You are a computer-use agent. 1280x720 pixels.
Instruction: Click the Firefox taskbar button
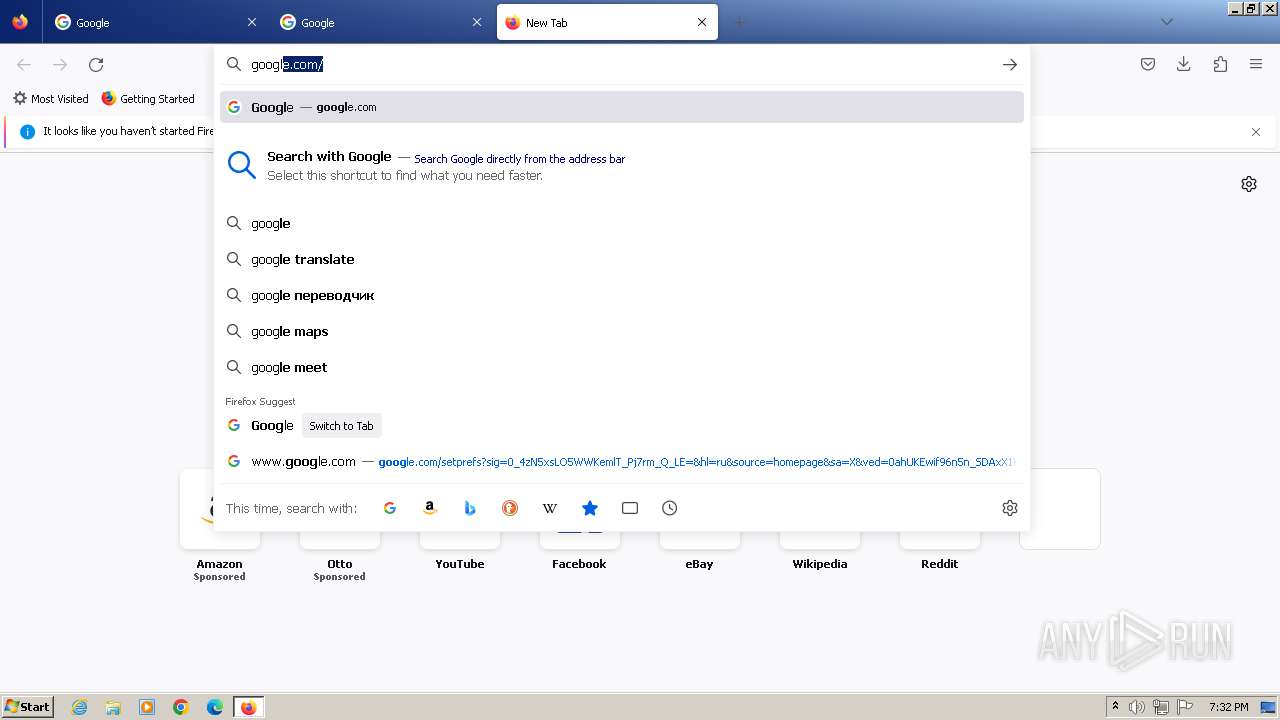[x=248, y=707]
